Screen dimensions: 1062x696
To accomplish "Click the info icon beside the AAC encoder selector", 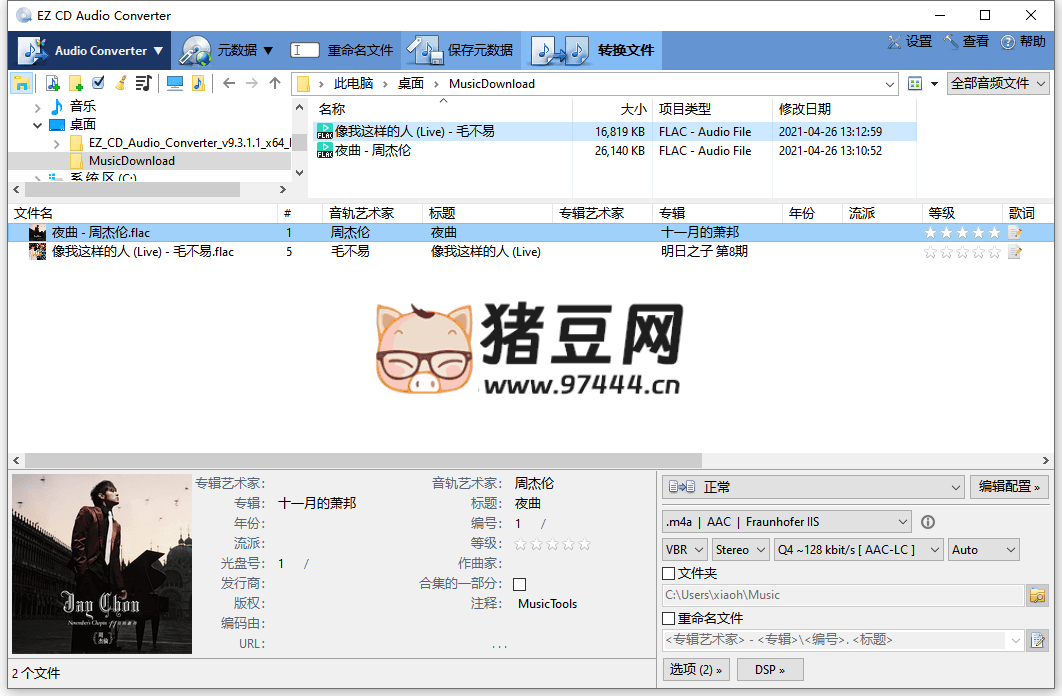I will click(929, 521).
